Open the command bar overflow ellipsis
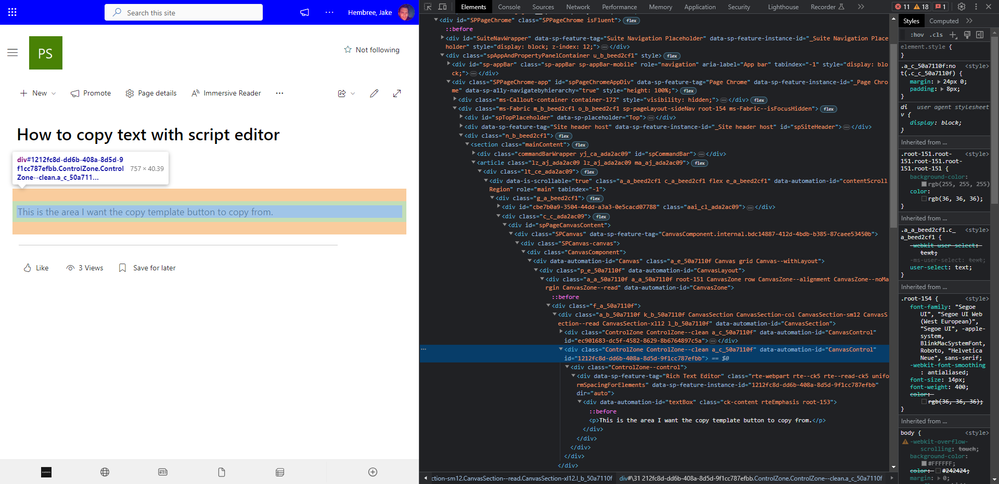Screen dimensions: 999x484 (x=279, y=93)
